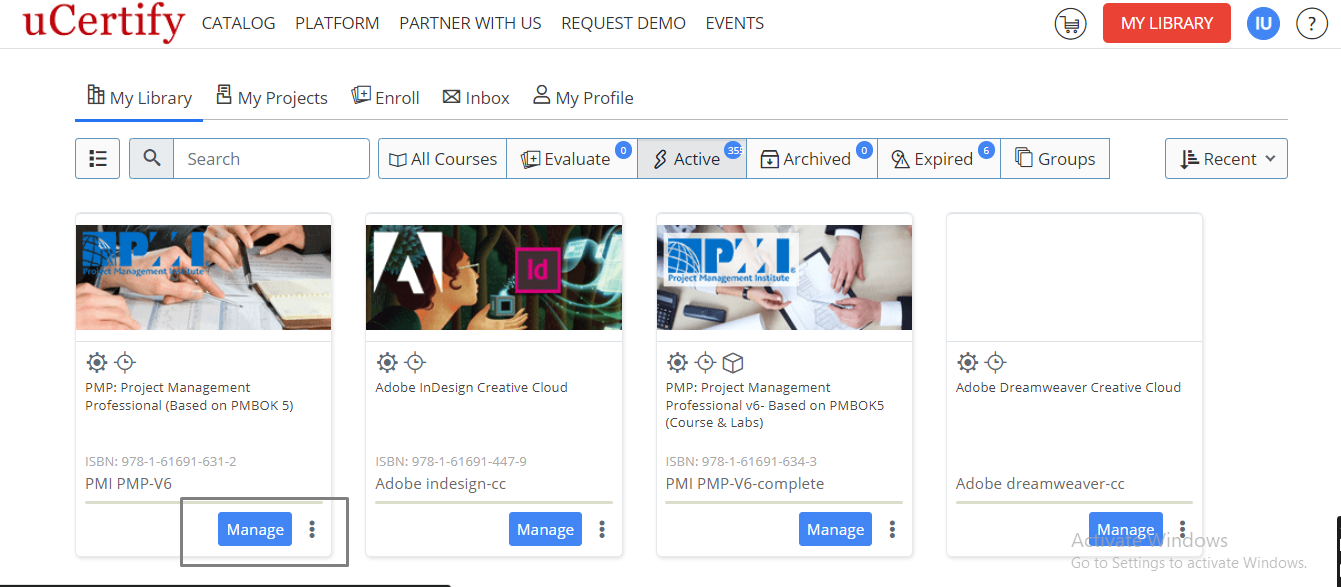
Task: Open the Adobe InDesign course thumbnail
Action: click(x=494, y=277)
